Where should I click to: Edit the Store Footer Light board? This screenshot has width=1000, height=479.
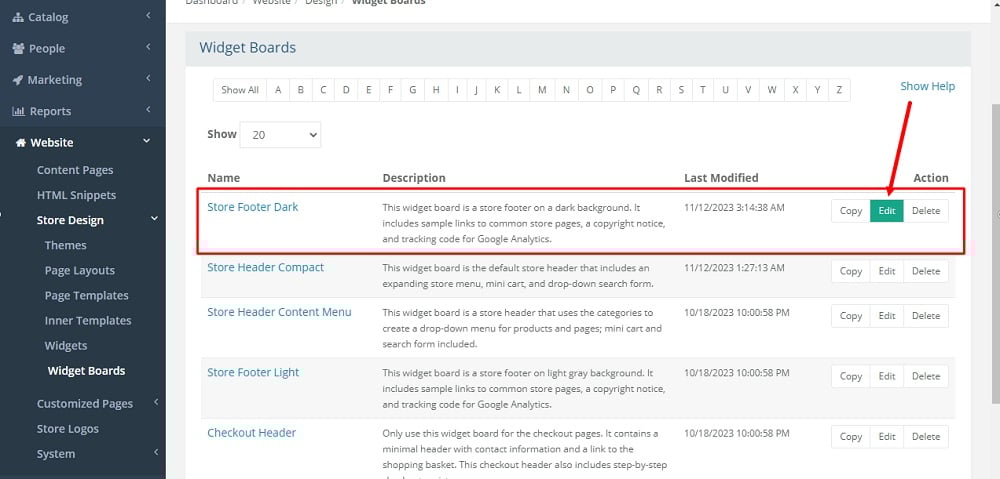[x=887, y=376]
